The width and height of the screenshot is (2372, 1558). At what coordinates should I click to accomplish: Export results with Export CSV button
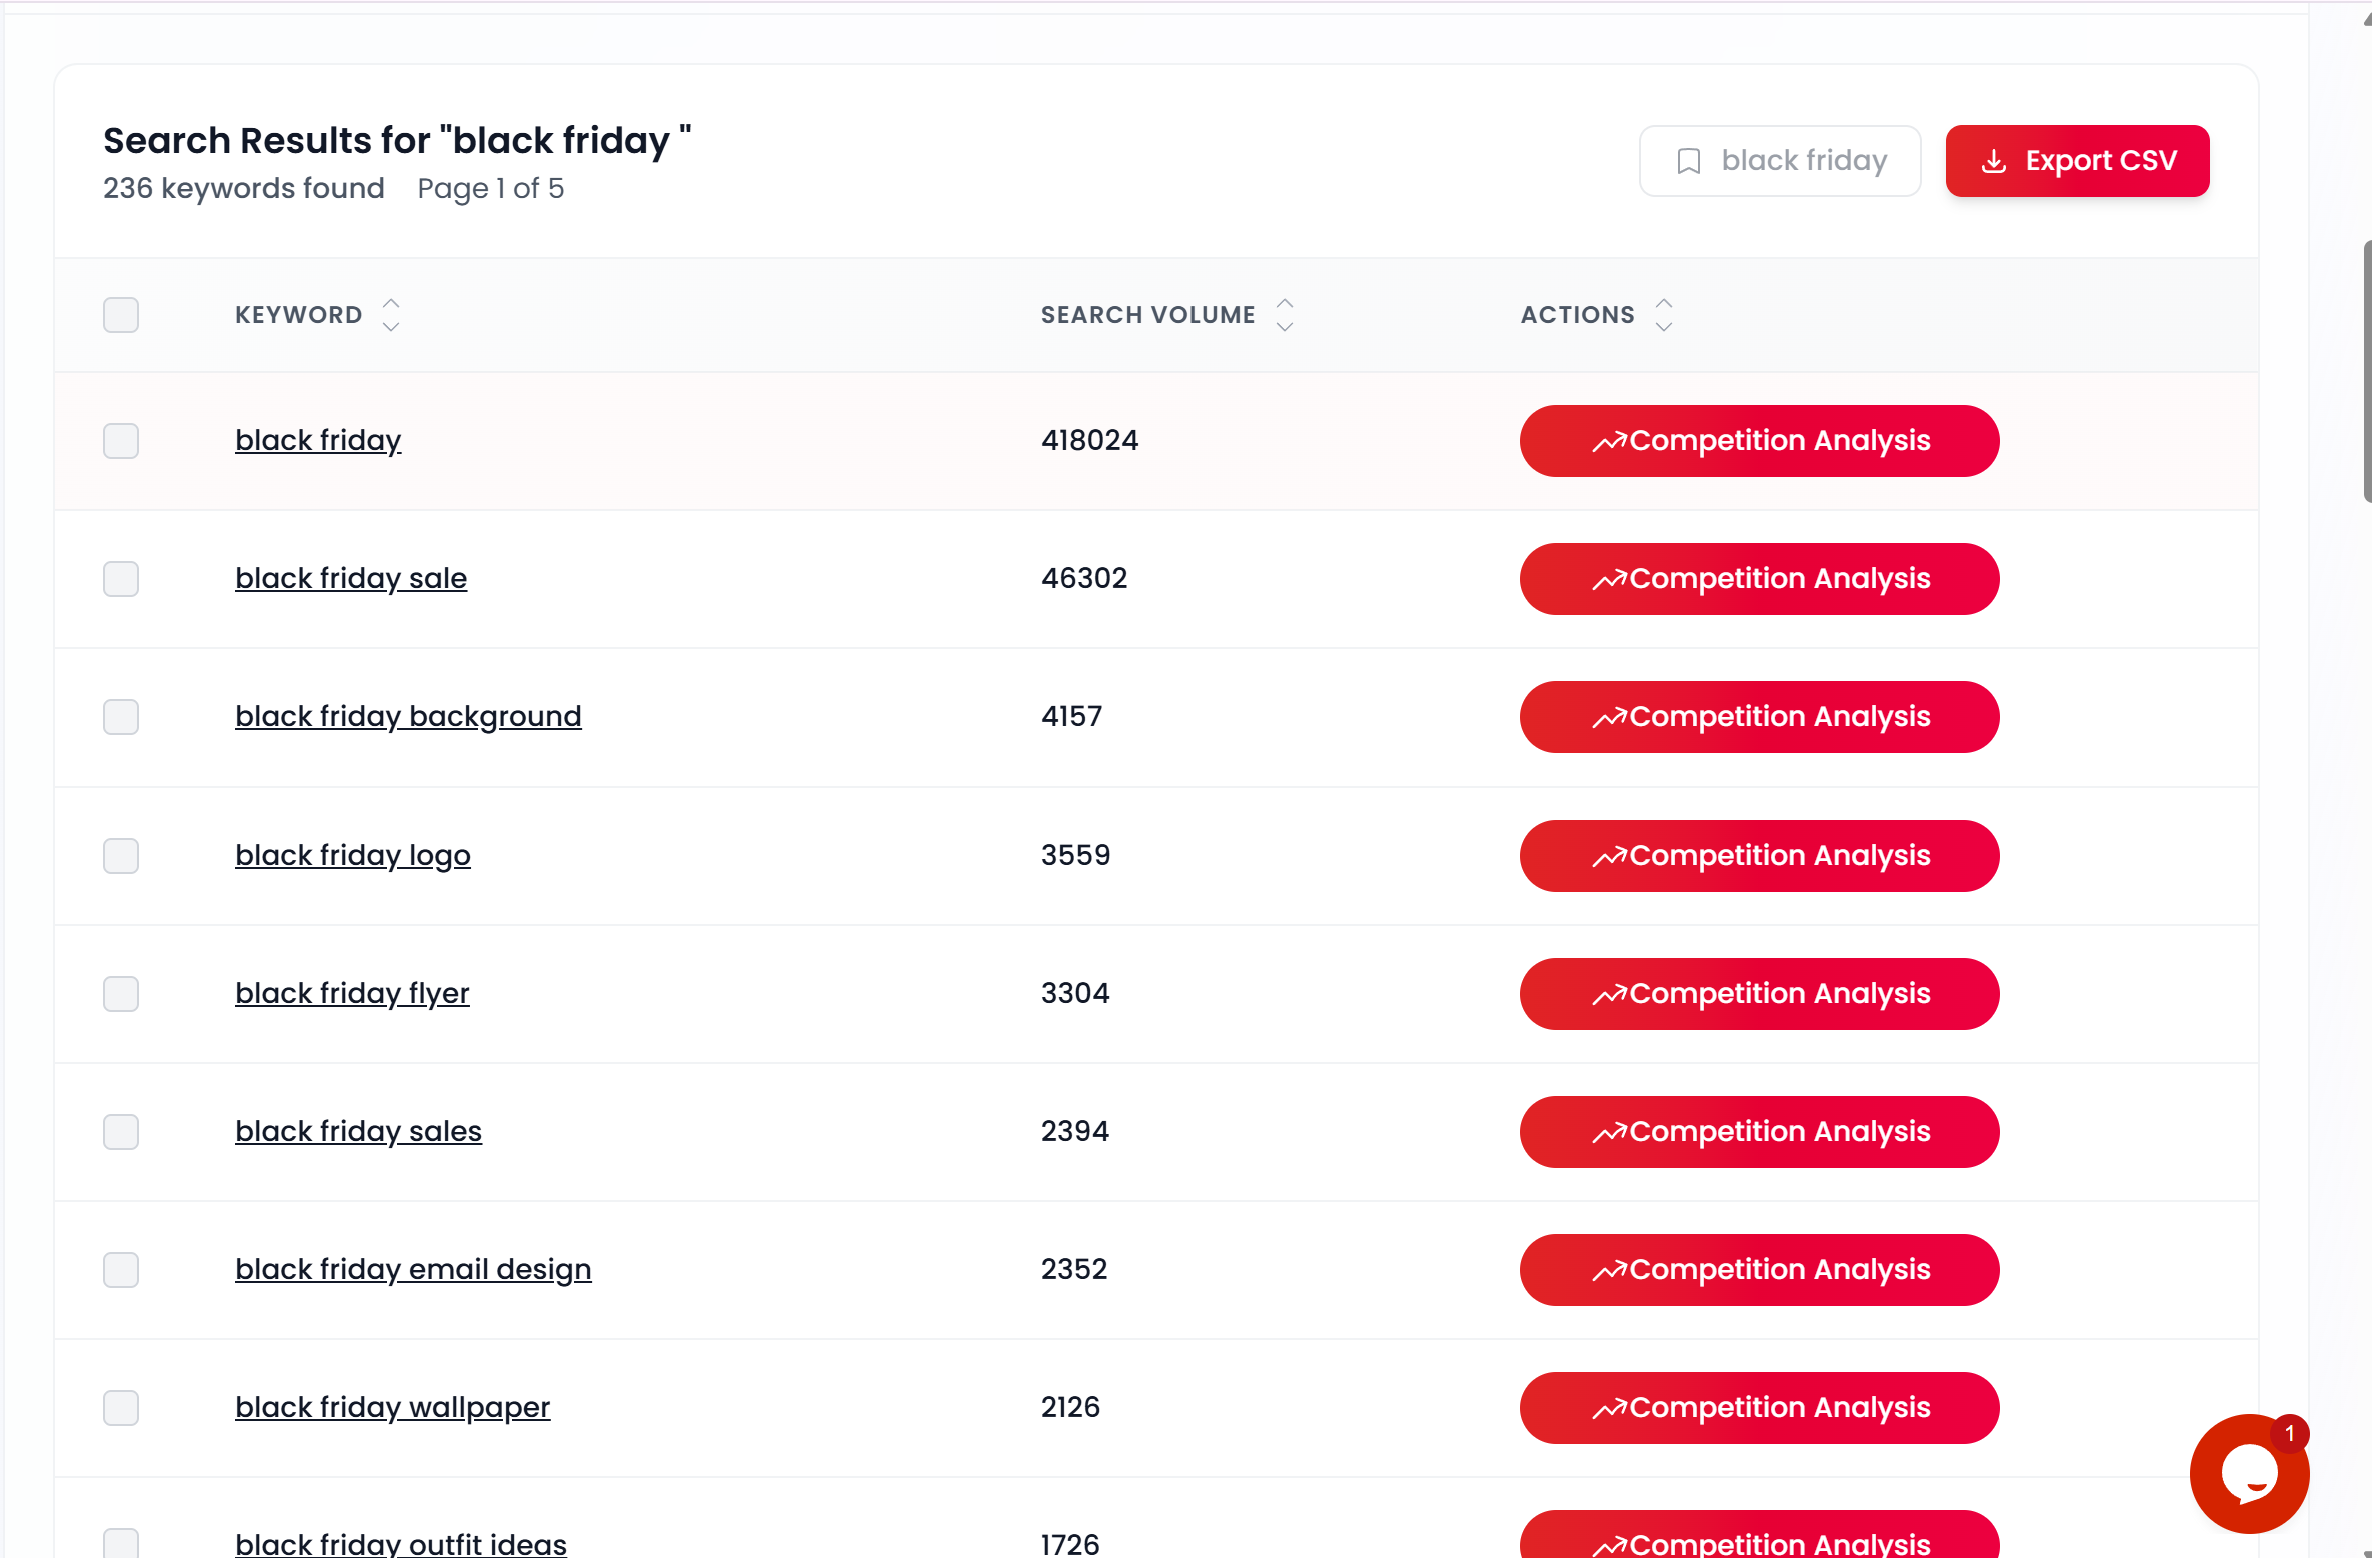point(2077,161)
